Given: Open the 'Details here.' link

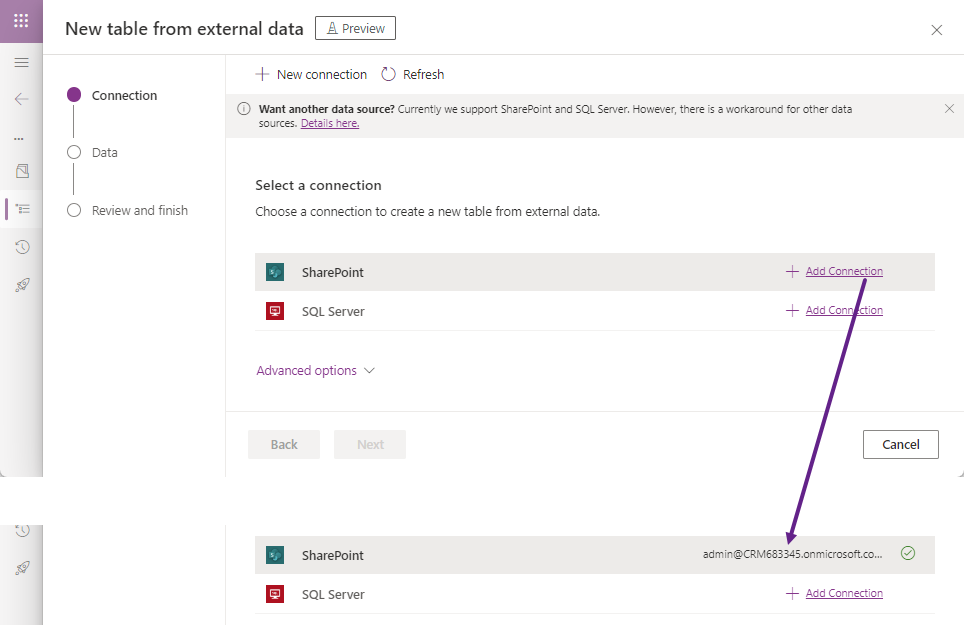Looking at the screenshot, I should (330, 123).
